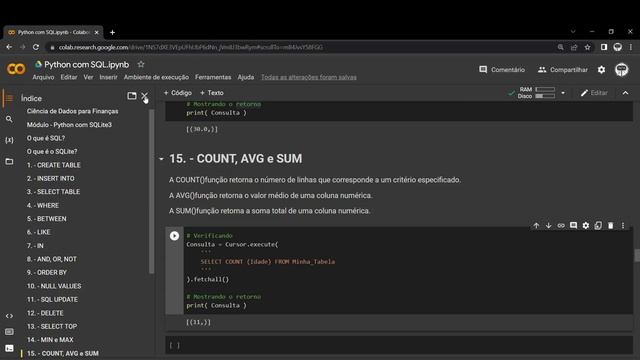Open Ferramentas menu
The height and width of the screenshot is (360, 640).
click(x=213, y=77)
